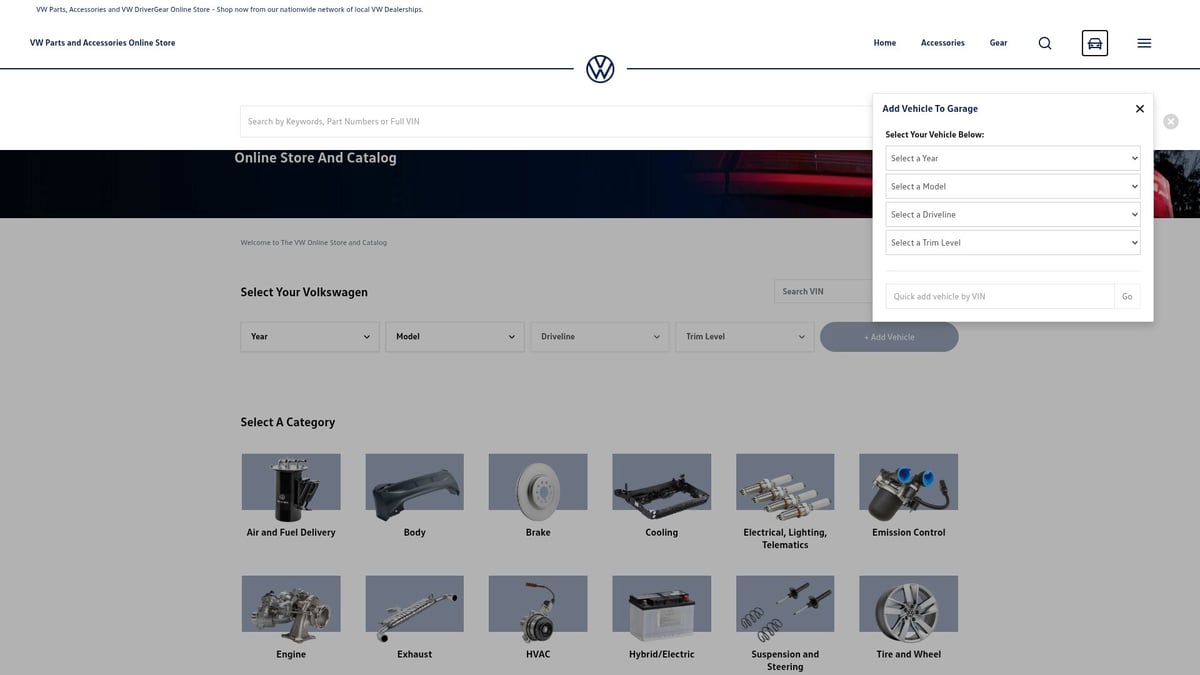Screen dimensions: 1200x675
Task: Click the magnifying glass search icon
Action: pyautogui.click(x=1044, y=43)
